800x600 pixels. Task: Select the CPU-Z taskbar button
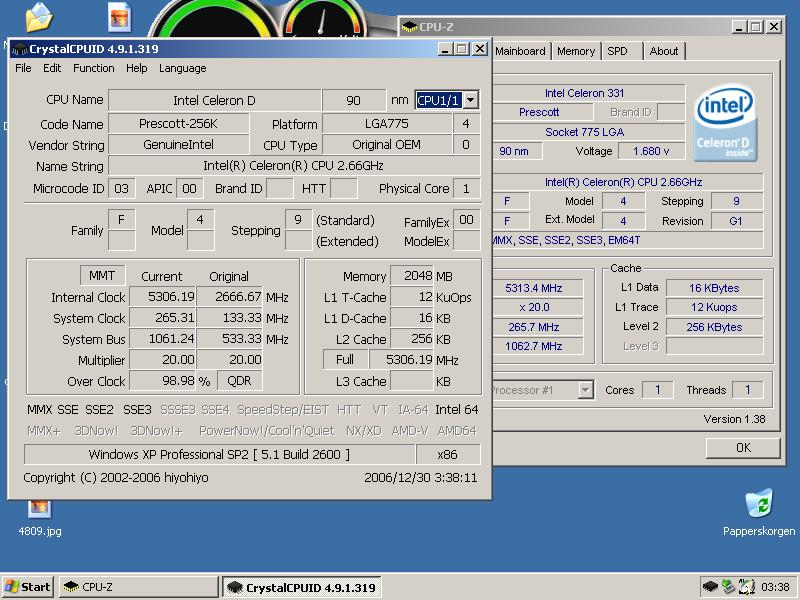138,587
